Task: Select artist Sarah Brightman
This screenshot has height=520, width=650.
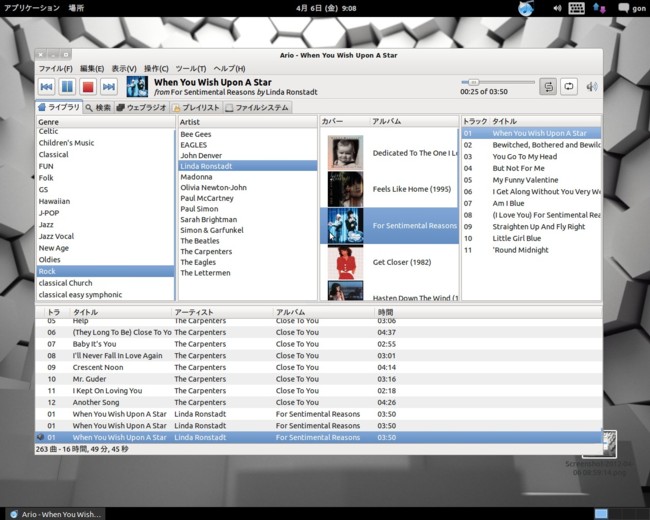Action: pos(248,220)
